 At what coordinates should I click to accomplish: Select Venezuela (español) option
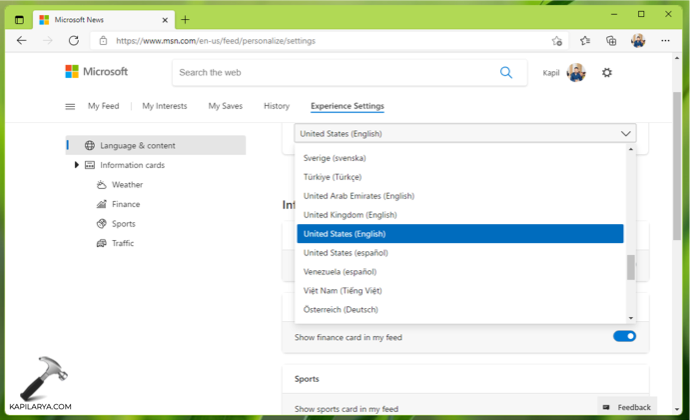[x=338, y=271]
